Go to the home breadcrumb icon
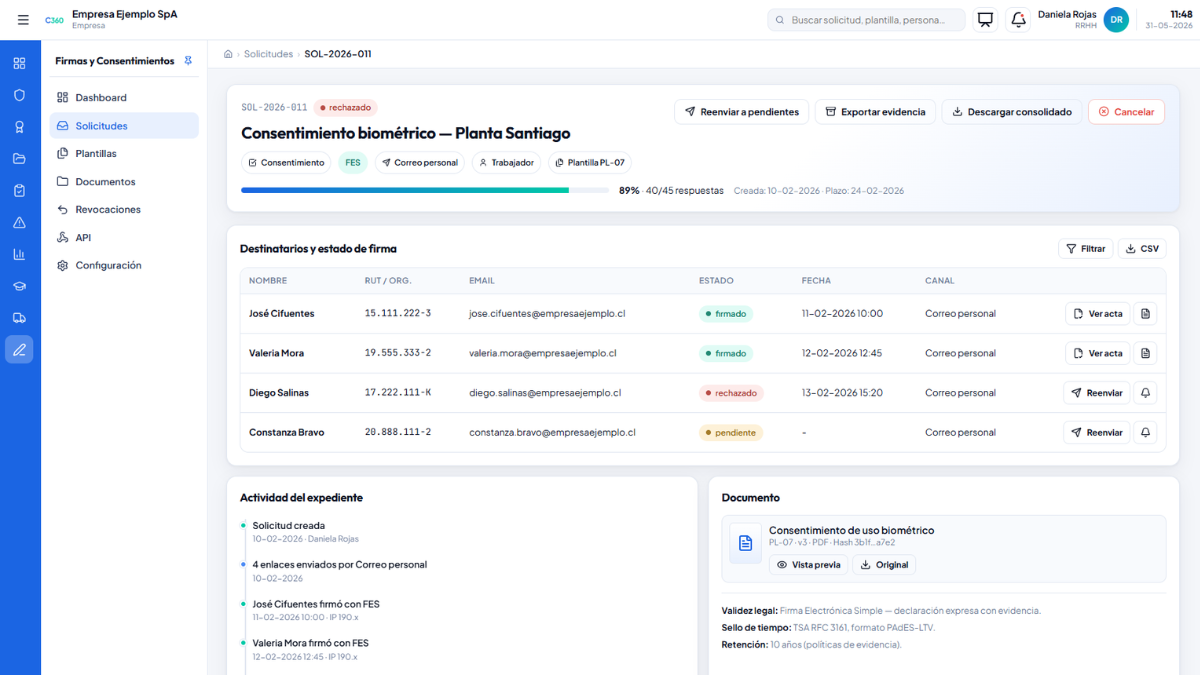The height and width of the screenshot is (675, 1200). [229, 54]
